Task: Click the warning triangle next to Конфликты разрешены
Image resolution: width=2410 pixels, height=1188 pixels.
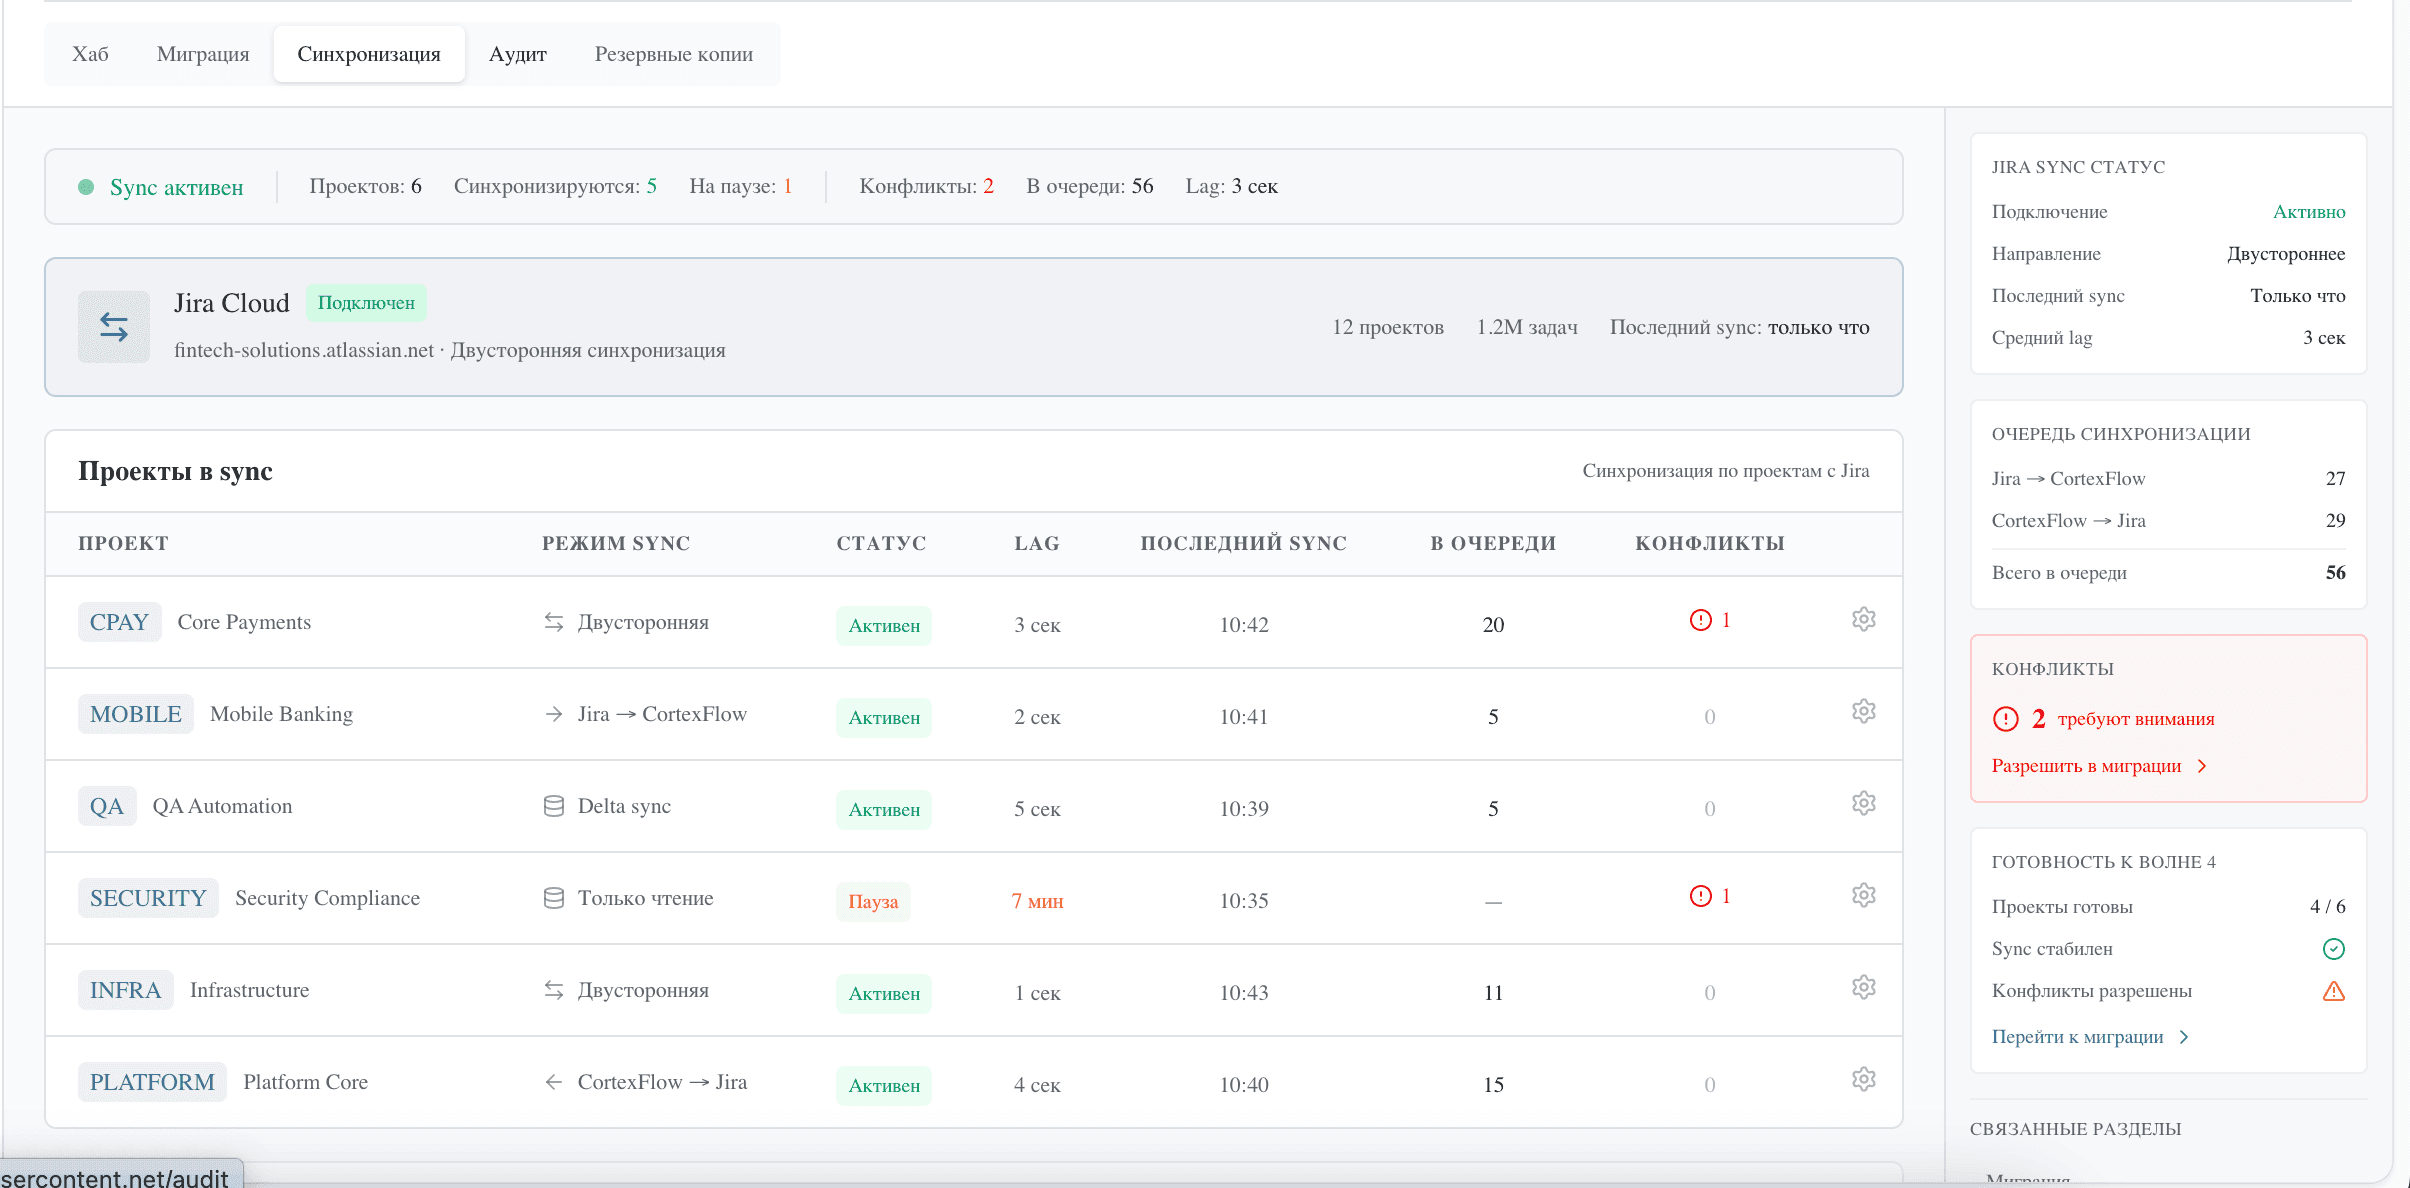Action: (2333, 990)
